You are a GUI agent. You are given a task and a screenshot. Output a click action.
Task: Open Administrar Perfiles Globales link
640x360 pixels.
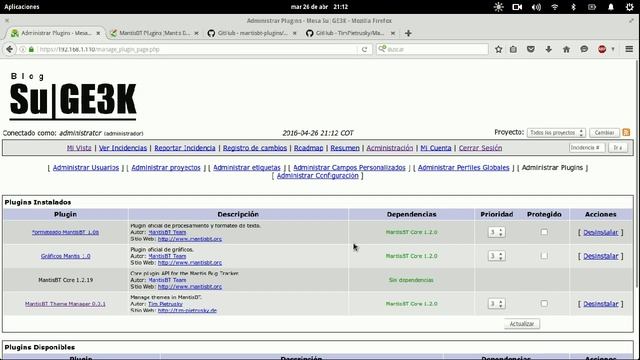[464, 167]
